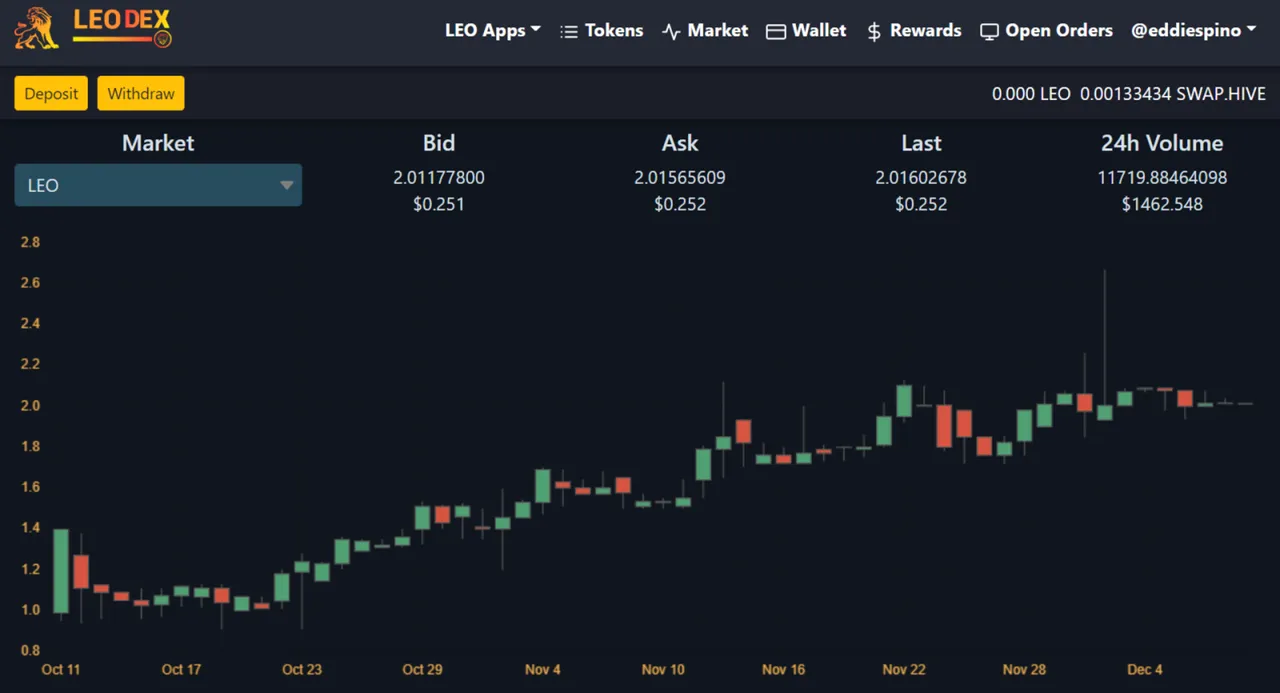Click the Ask value 2.01565609
Viewport: 1280px width, 693px height.
coord(680,177)
